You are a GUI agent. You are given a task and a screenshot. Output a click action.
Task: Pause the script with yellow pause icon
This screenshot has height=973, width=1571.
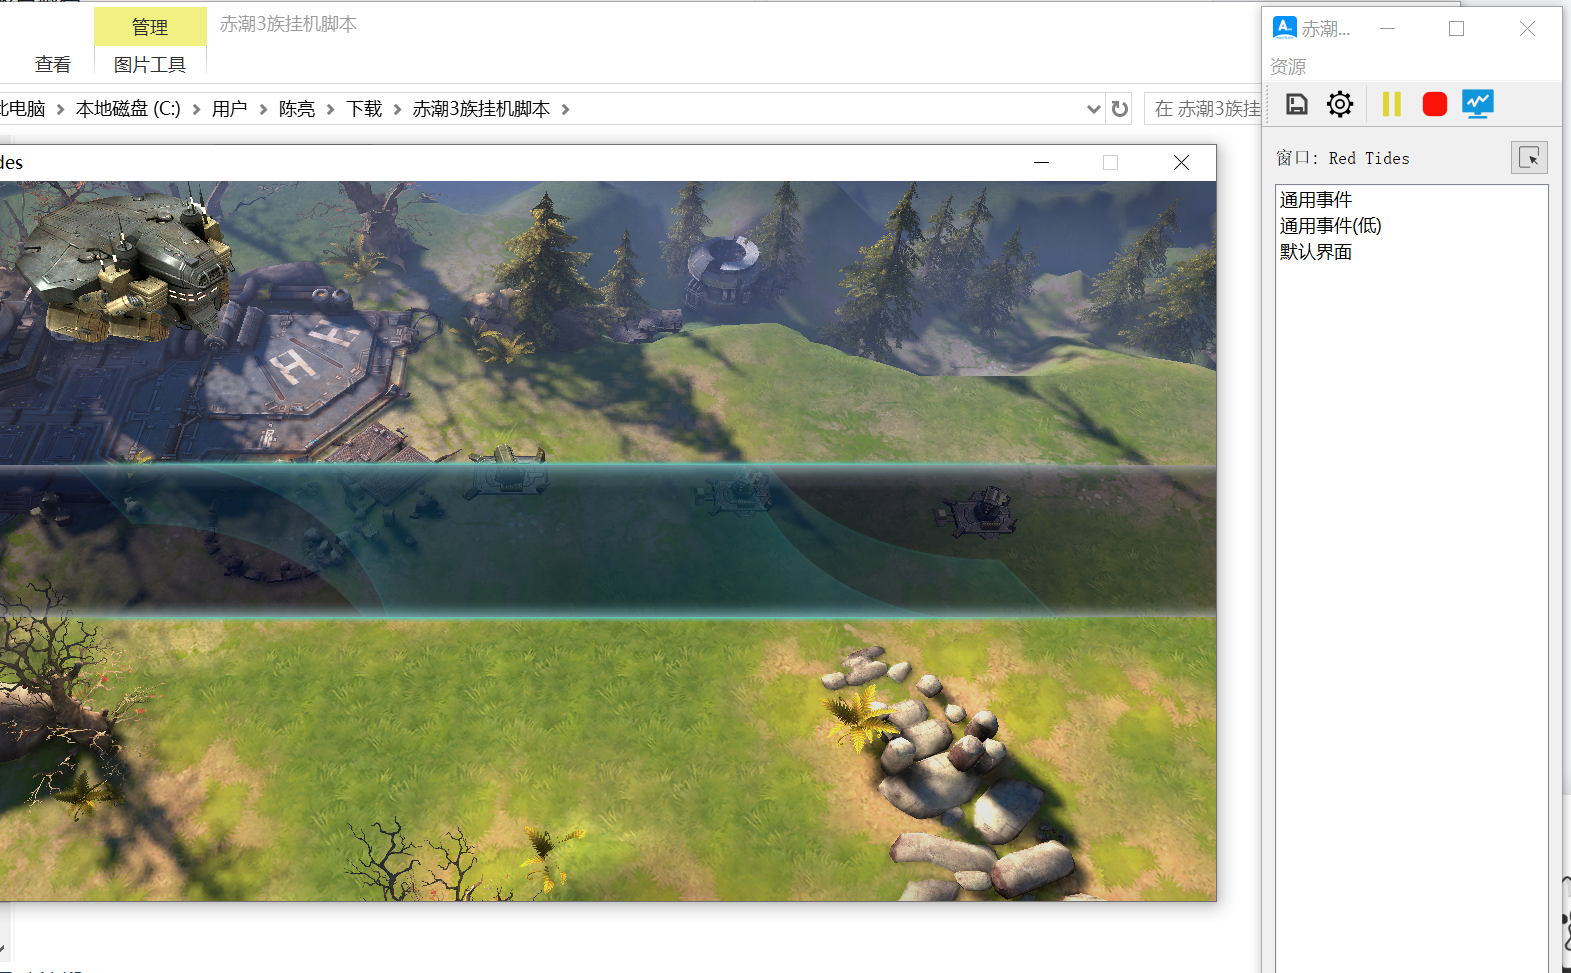coord(1391,104)
